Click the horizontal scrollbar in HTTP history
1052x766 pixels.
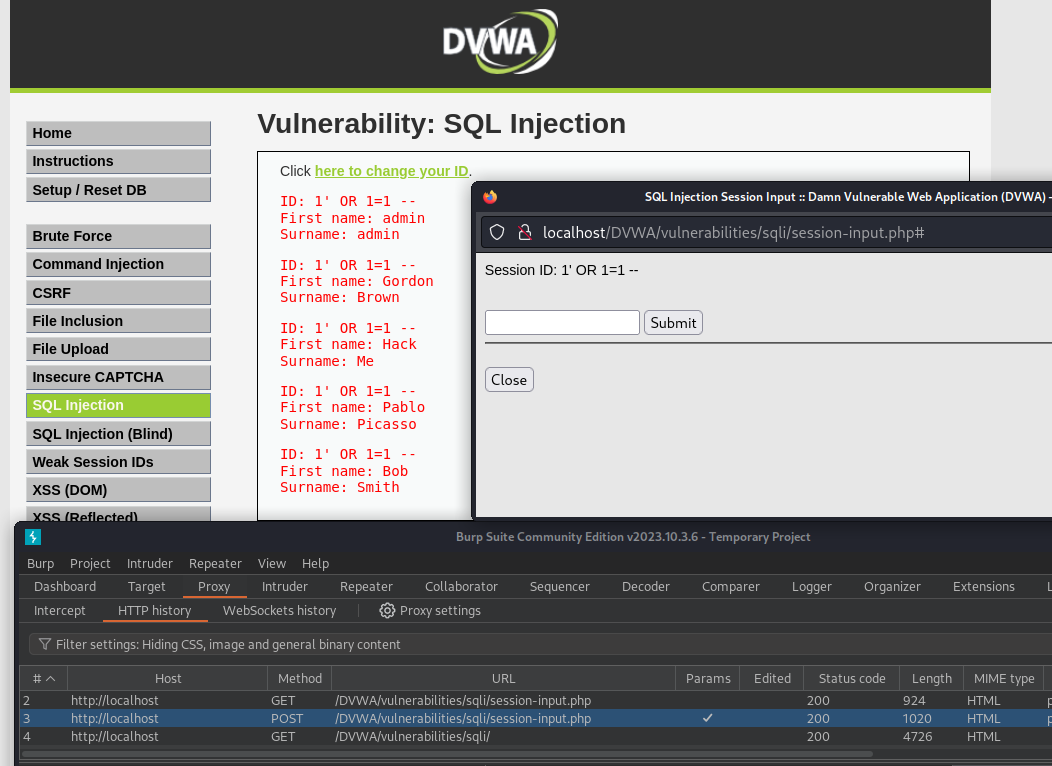coord(447,754)
